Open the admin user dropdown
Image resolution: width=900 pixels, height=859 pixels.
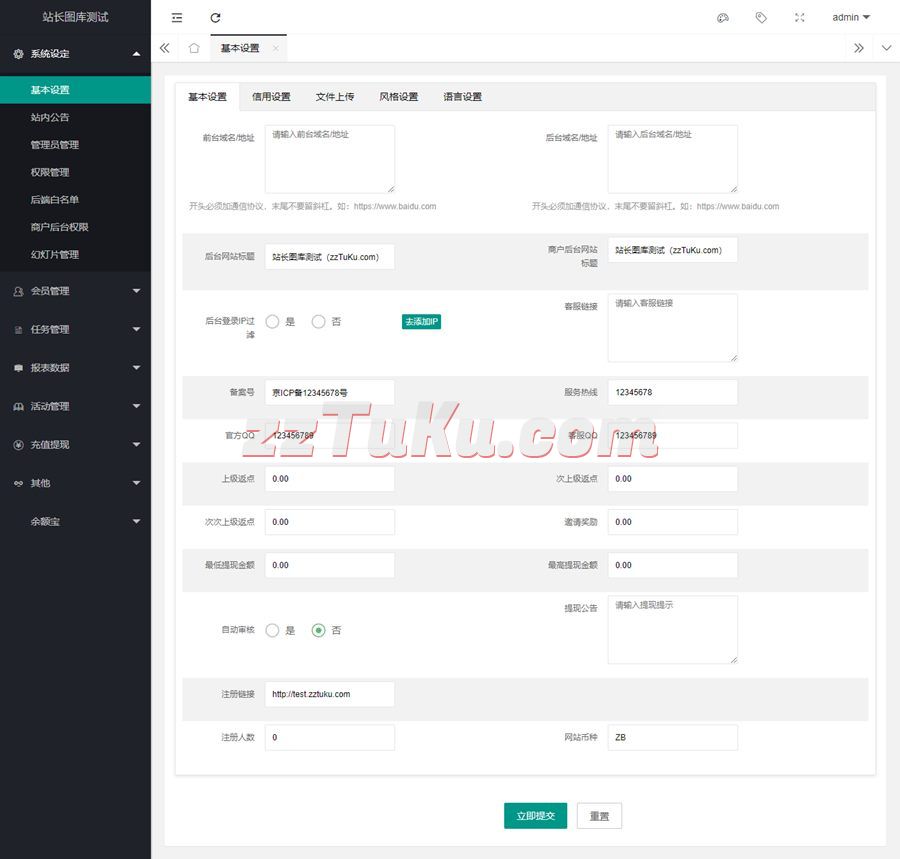(851, 18)
